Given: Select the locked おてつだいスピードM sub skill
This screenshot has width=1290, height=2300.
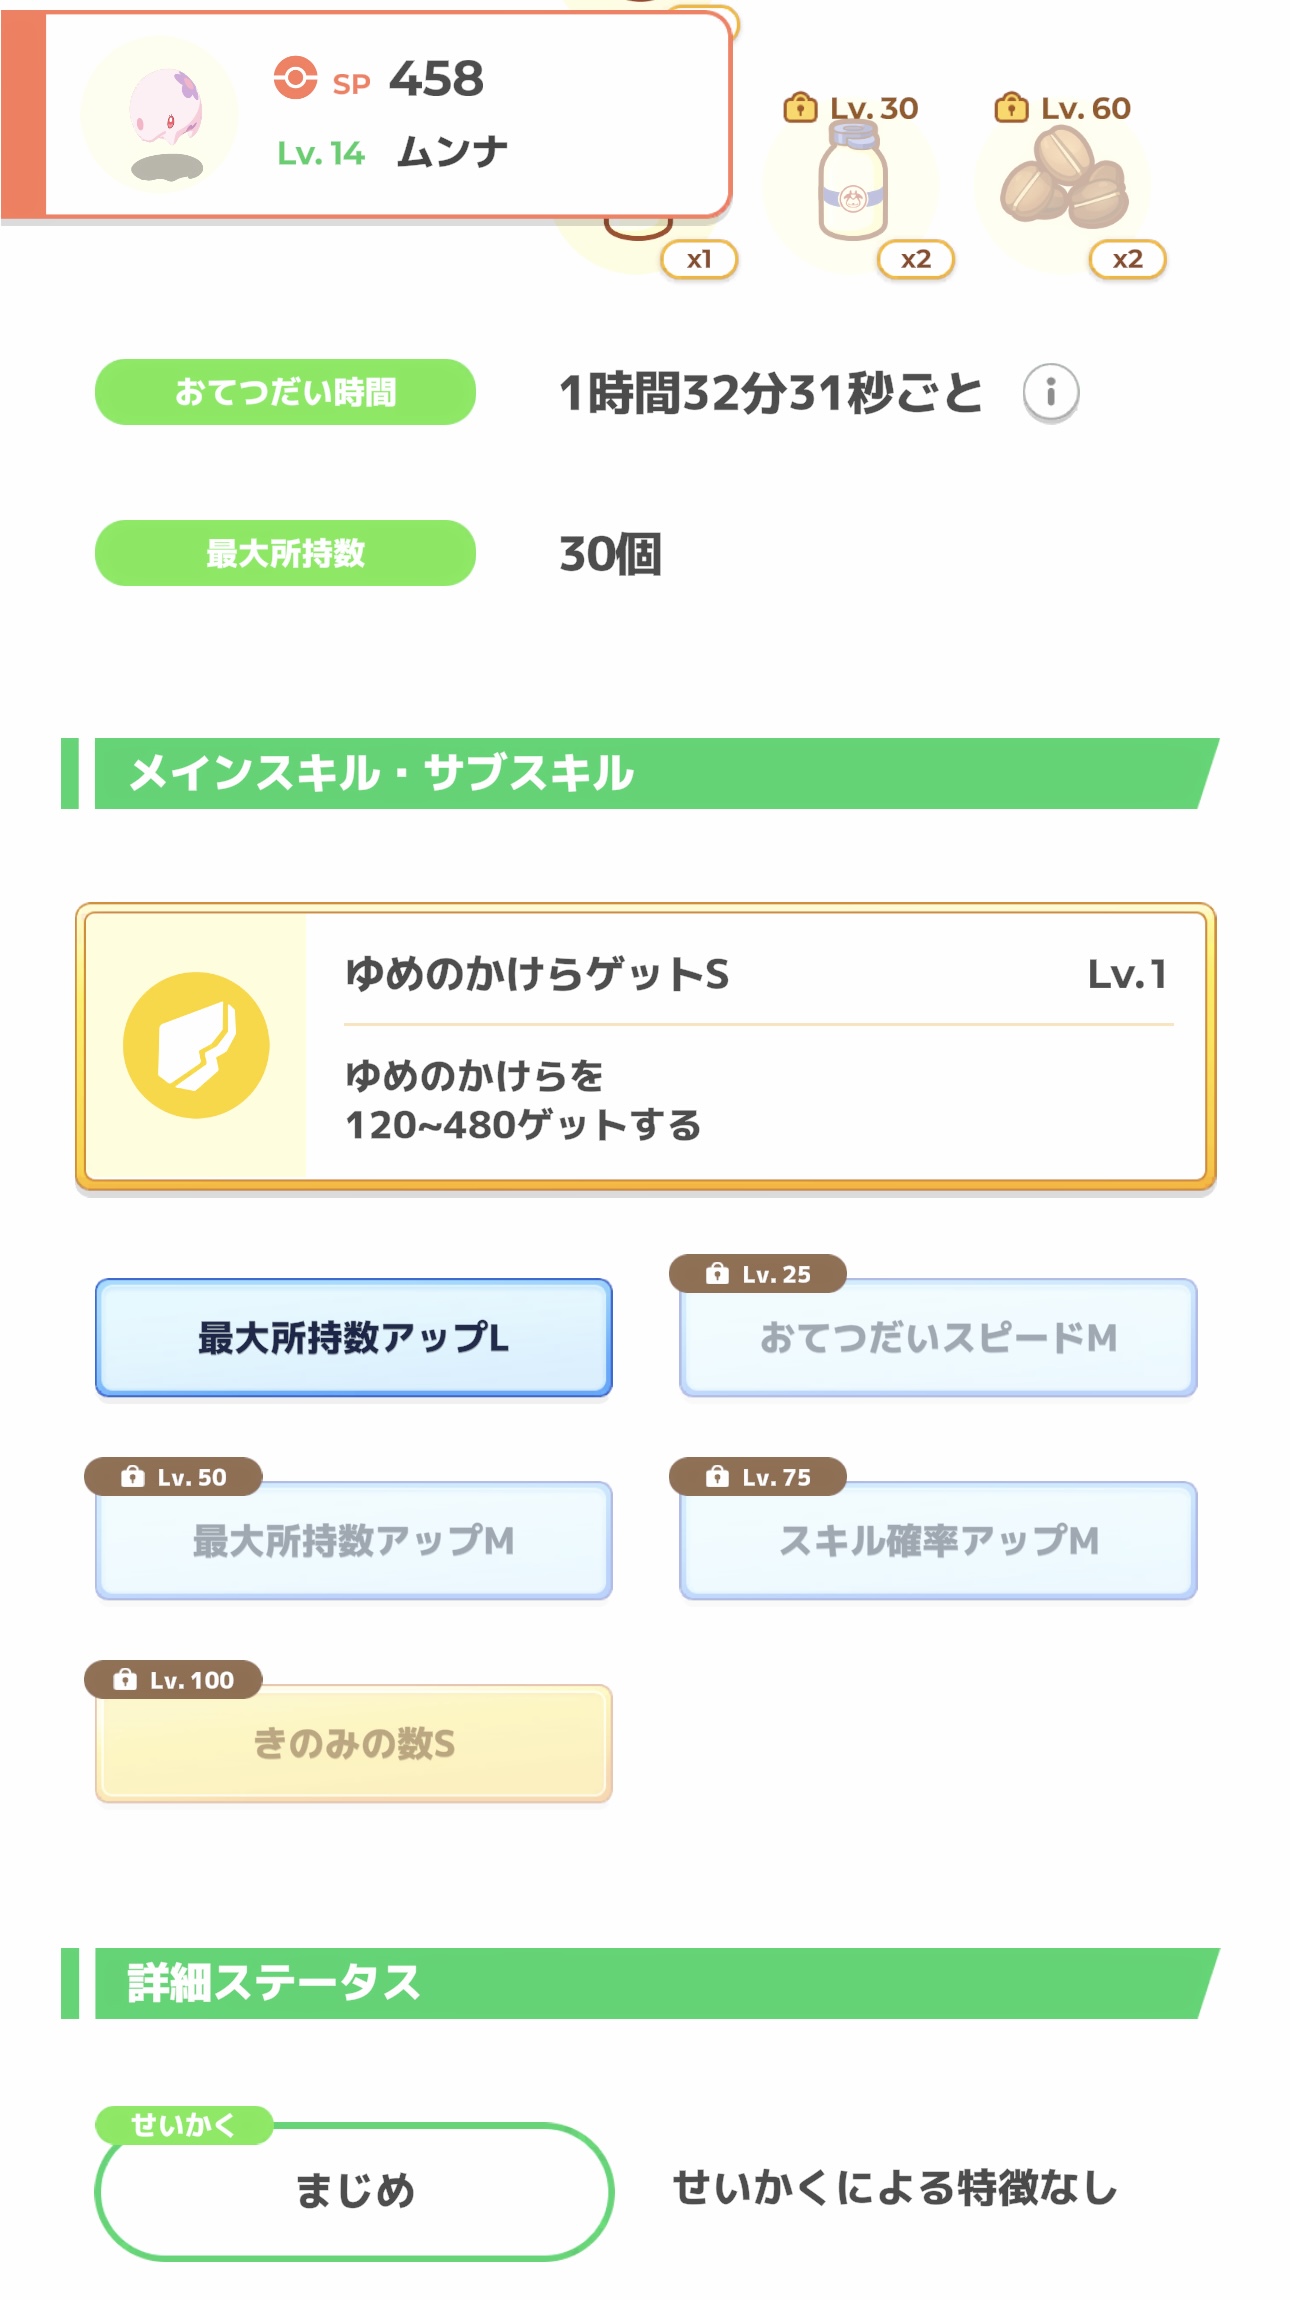Looking at the screenshot, I should 938,1338.
